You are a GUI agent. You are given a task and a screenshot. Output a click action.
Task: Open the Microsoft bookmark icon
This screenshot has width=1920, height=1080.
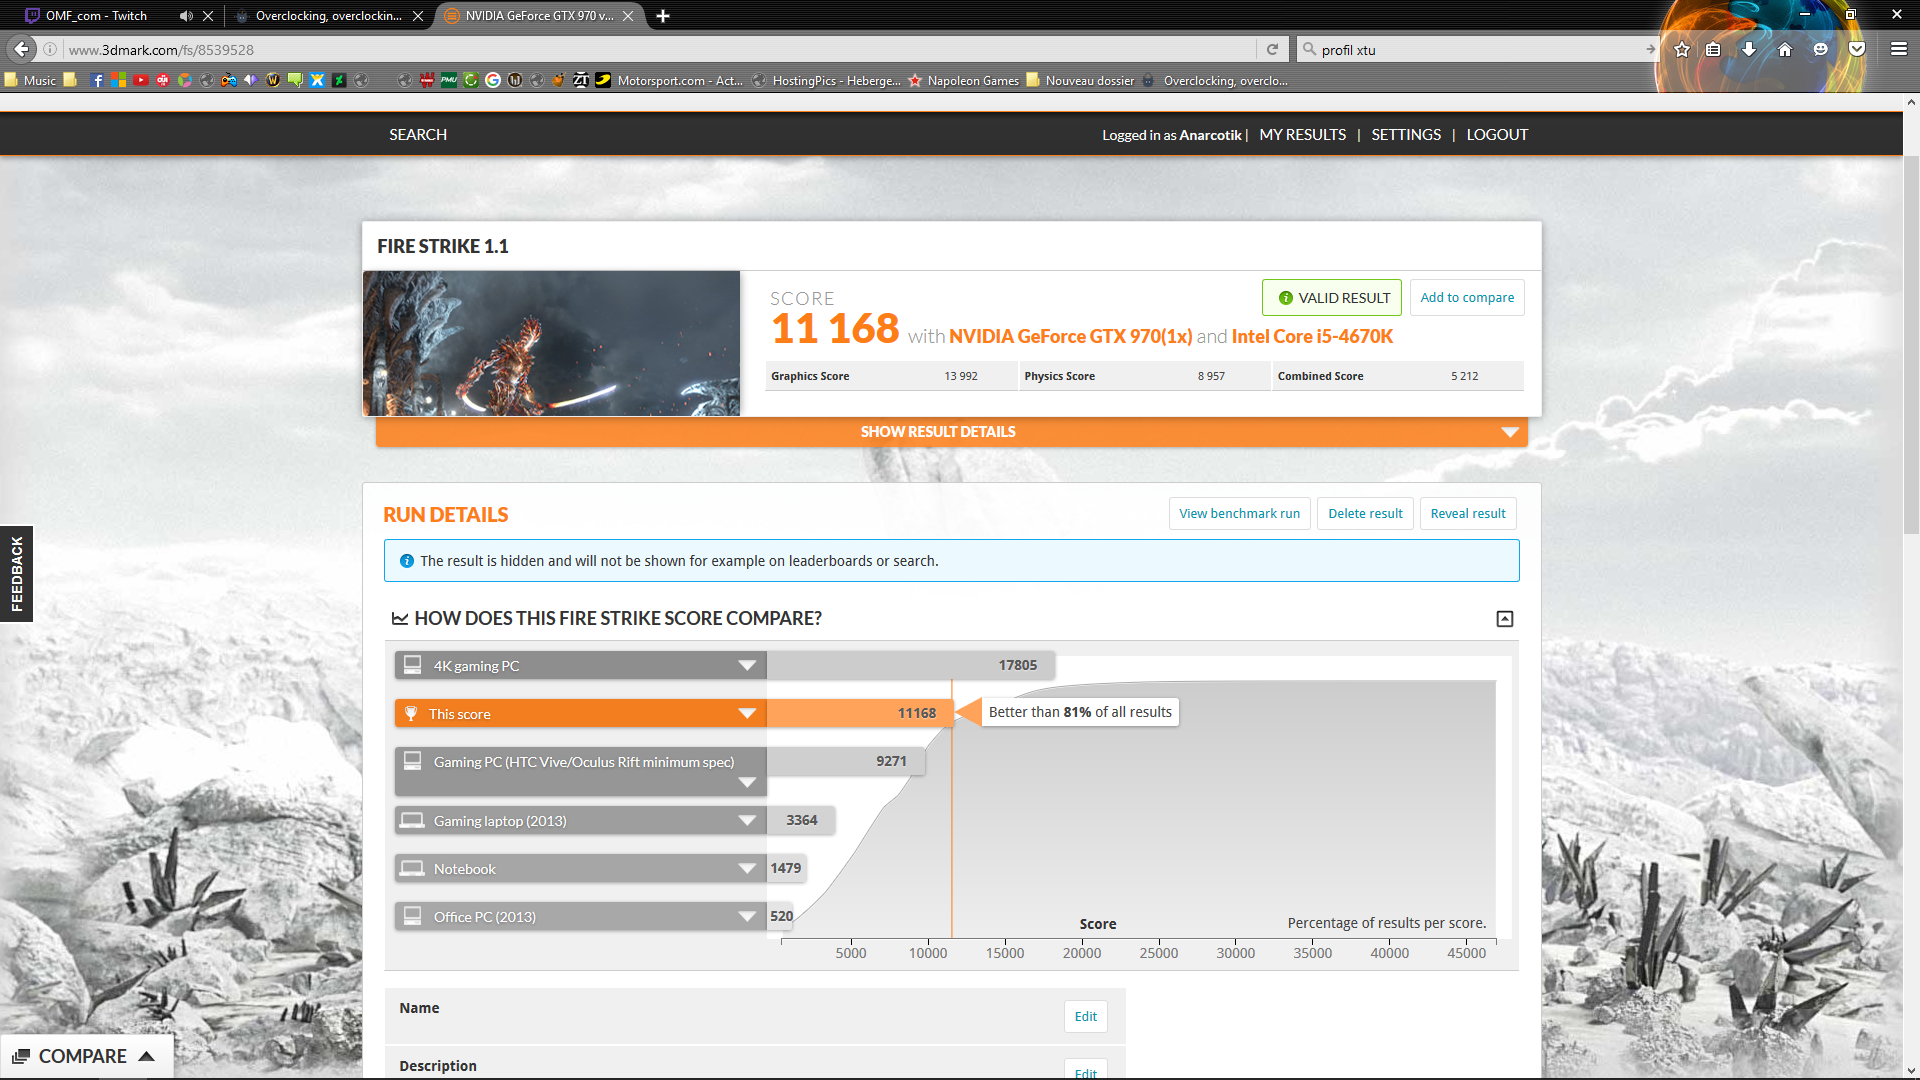click(x=118, y=80)
